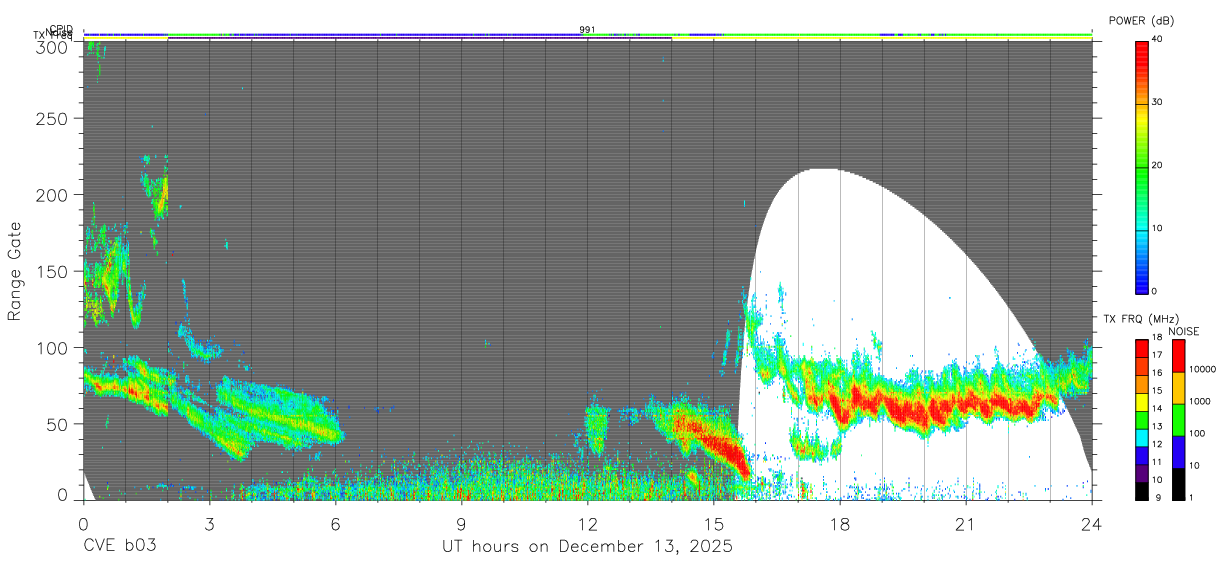Click the '12' hour tick on time axis
Image resolution: width=1228 pixels, height=567 pixels.
click(587, 523)
